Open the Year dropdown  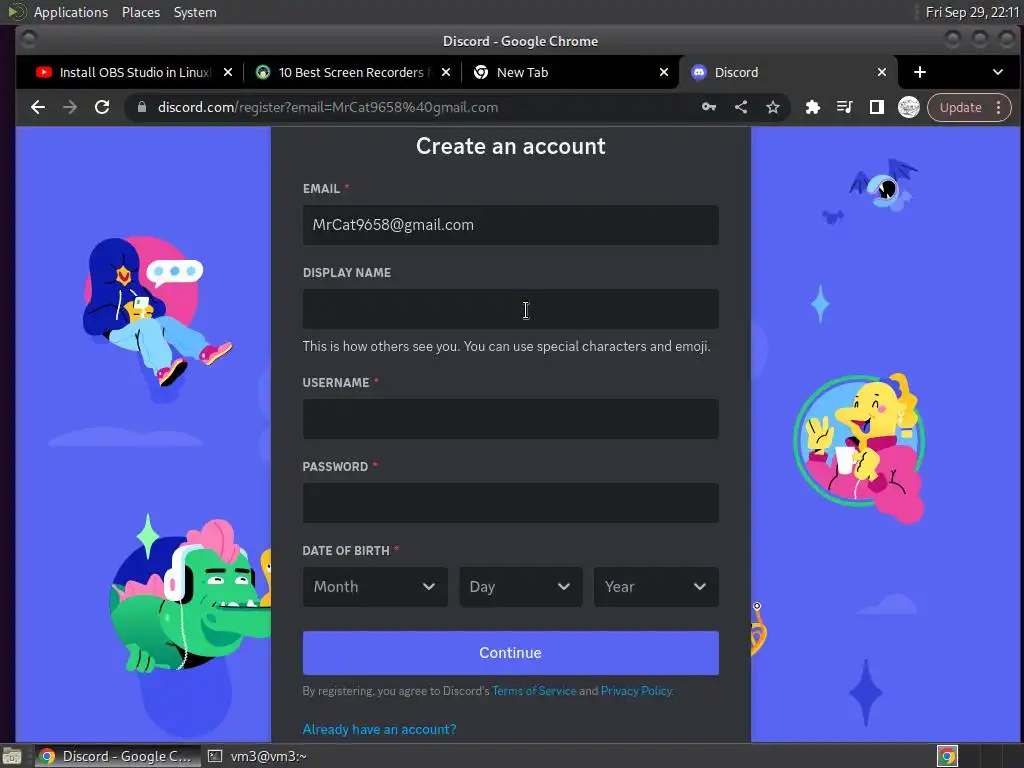tap(656, 586)
